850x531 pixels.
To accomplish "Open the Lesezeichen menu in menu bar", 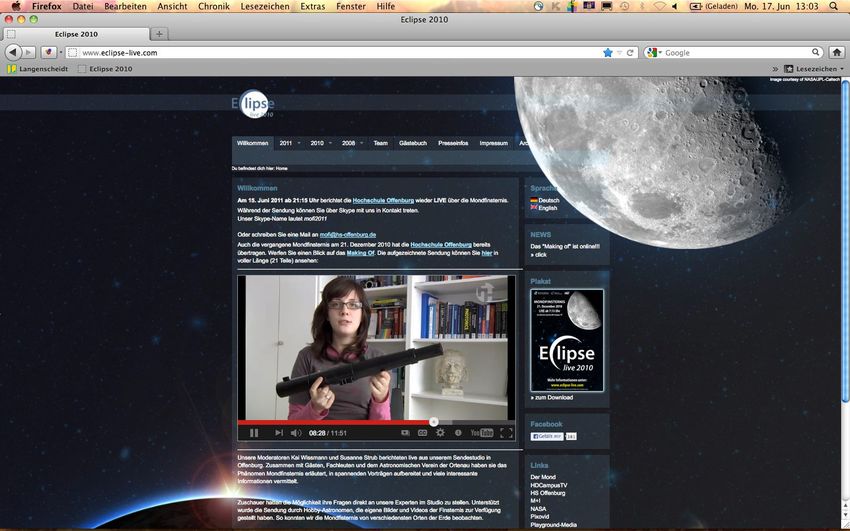I will (x=265, y=7).
